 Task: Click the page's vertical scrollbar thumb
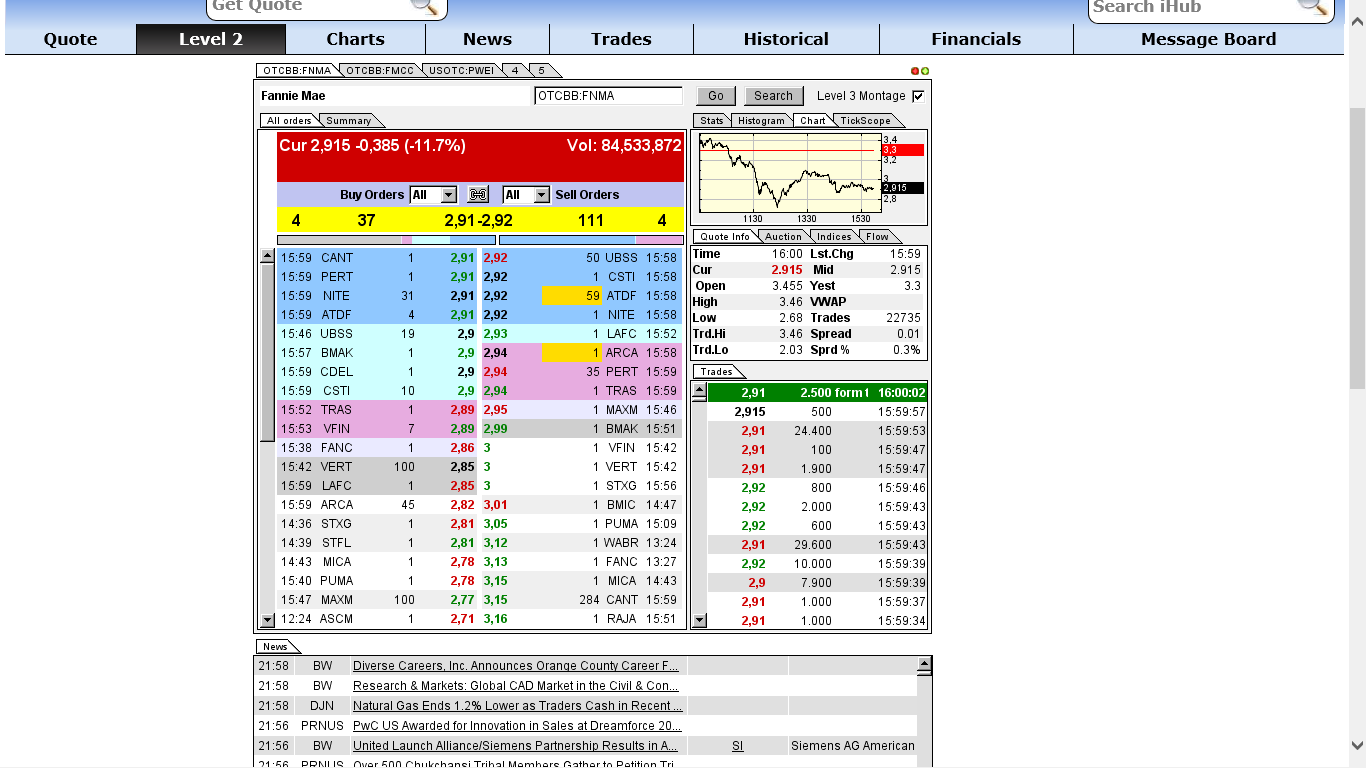click(1357, 248)
